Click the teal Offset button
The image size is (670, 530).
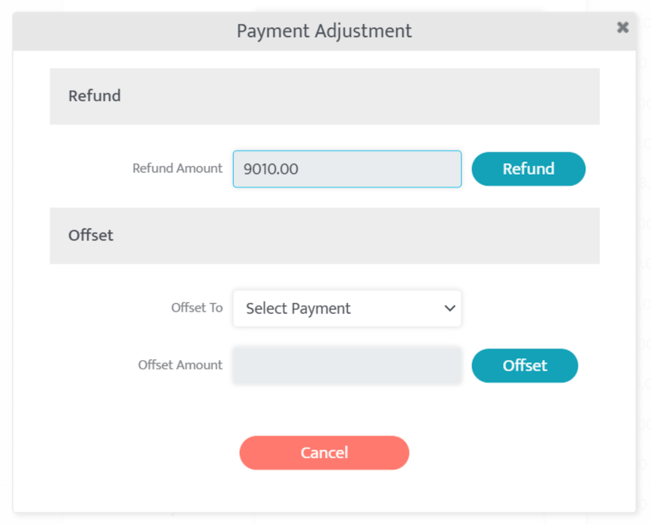click(524, 366)
